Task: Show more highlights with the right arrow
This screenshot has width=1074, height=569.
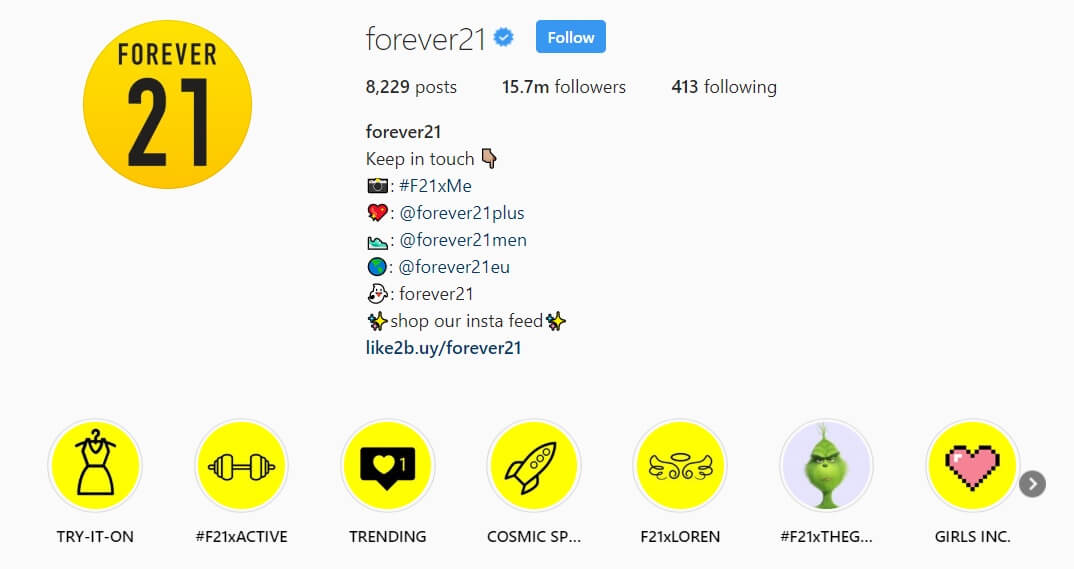Action: (x=1032, y=484)
